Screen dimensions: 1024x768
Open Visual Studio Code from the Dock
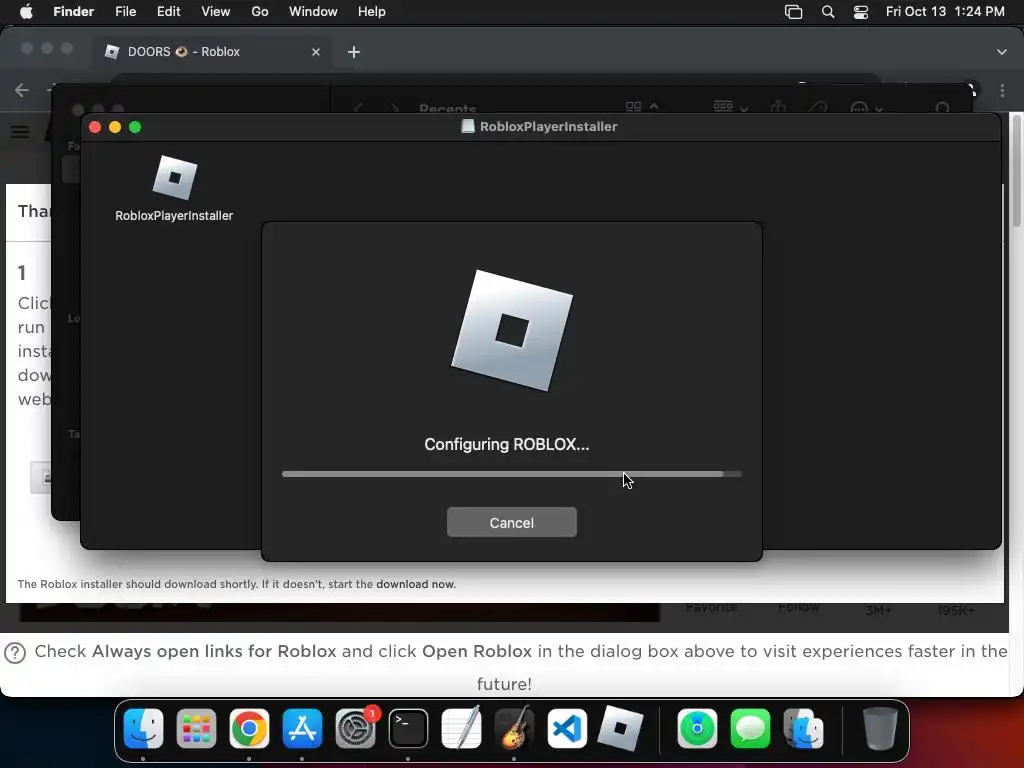click(567, 728)
